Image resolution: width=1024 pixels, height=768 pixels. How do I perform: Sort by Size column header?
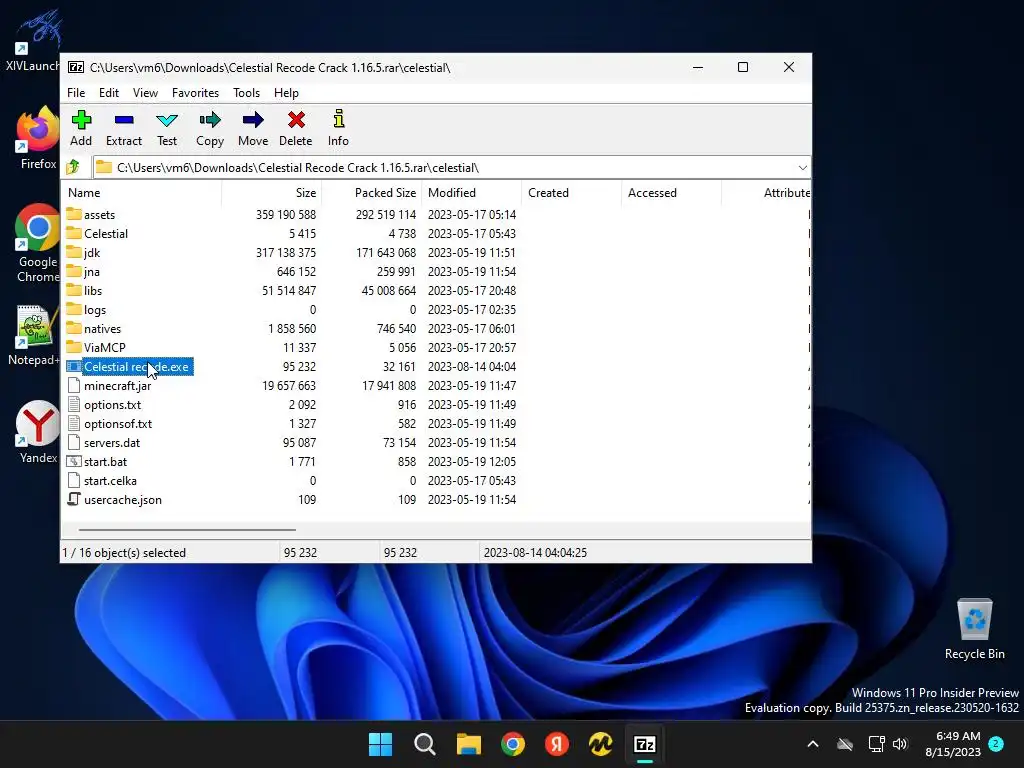[x=272, y=193]
